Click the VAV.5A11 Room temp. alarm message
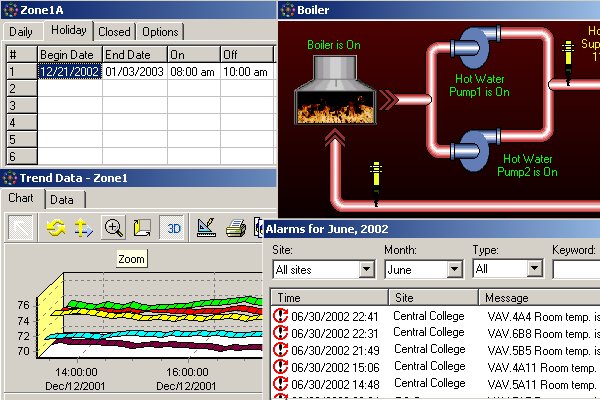This screenshot has height=400, width=600. (x=542, y=384)
